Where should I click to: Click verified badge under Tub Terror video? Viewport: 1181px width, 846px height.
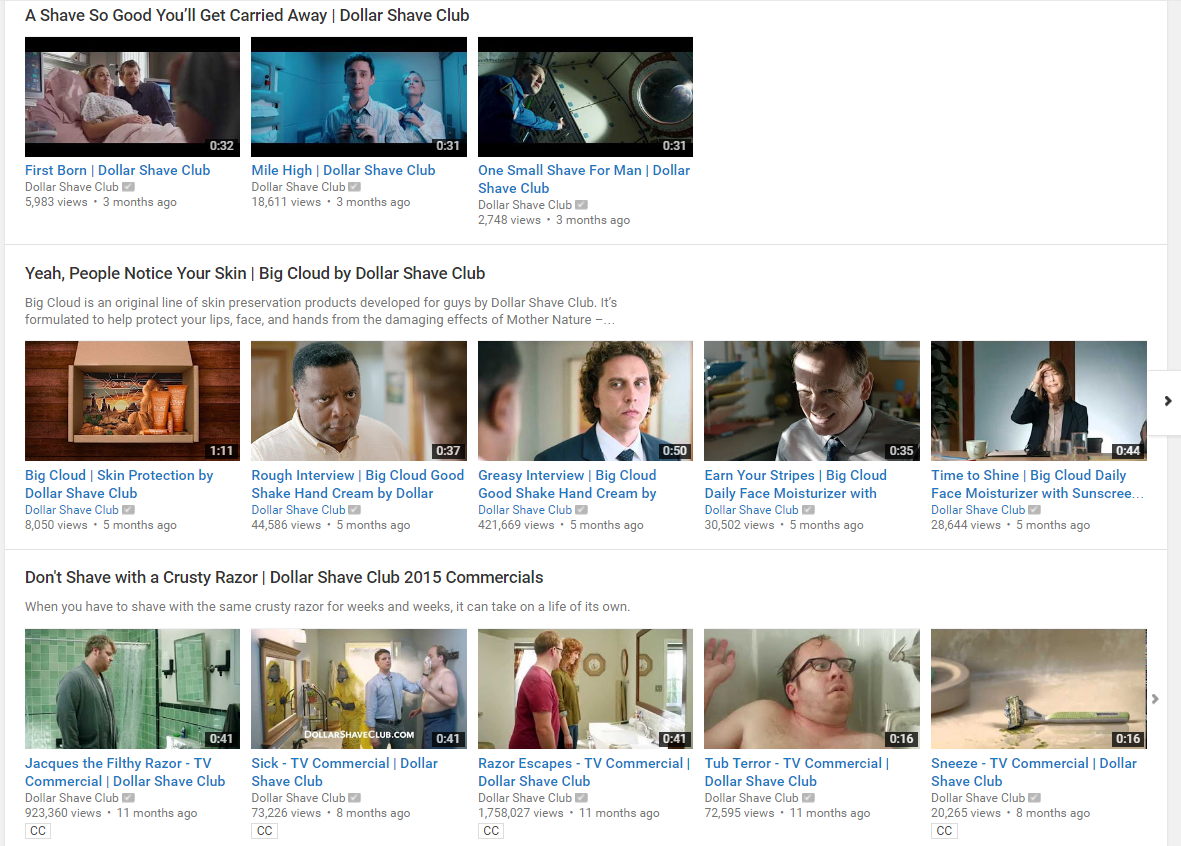[x=808, y=798]
